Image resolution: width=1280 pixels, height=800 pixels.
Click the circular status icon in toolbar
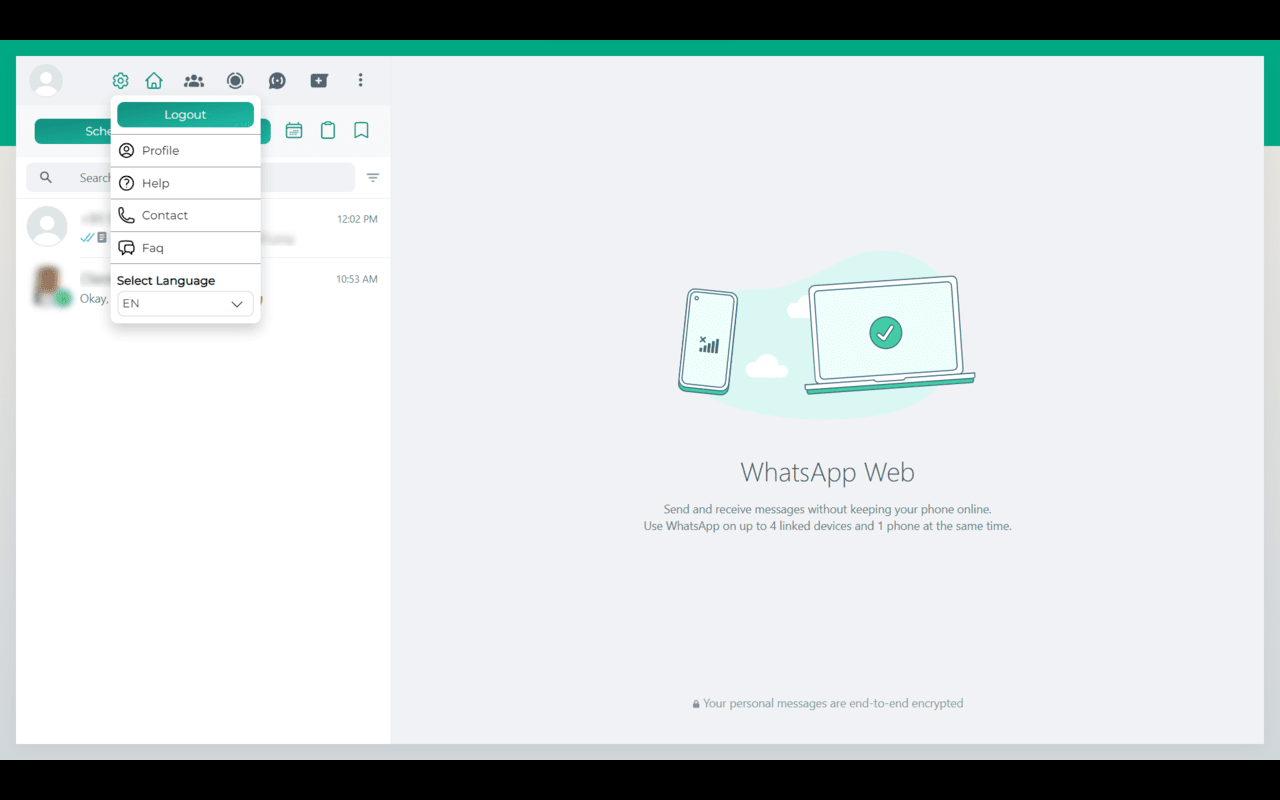click(x=235, y=80)
